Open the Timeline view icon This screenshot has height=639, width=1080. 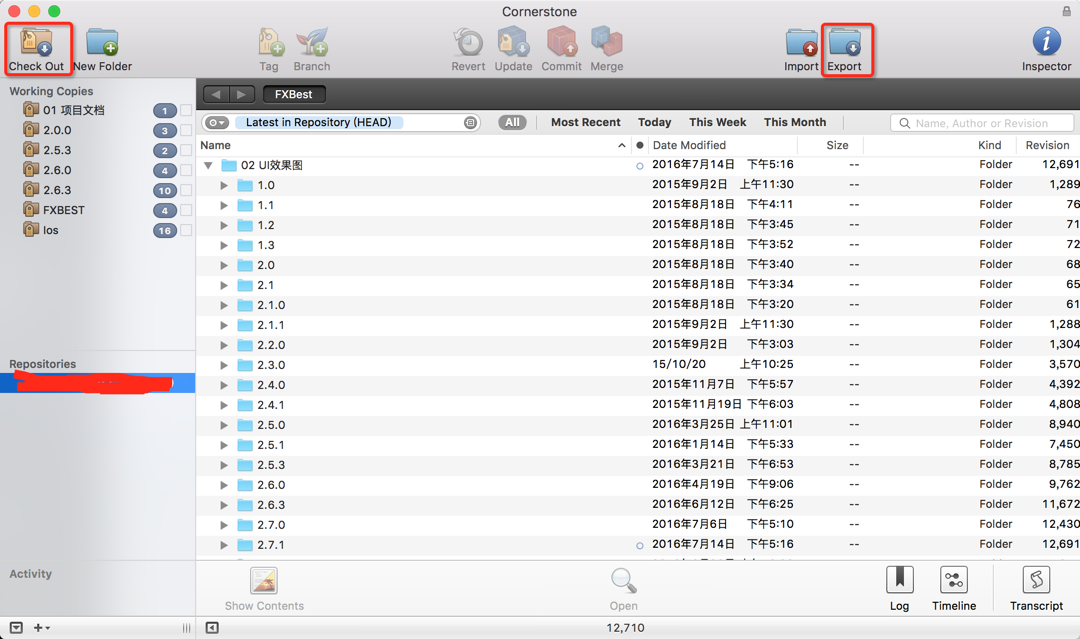click(954, 580)
